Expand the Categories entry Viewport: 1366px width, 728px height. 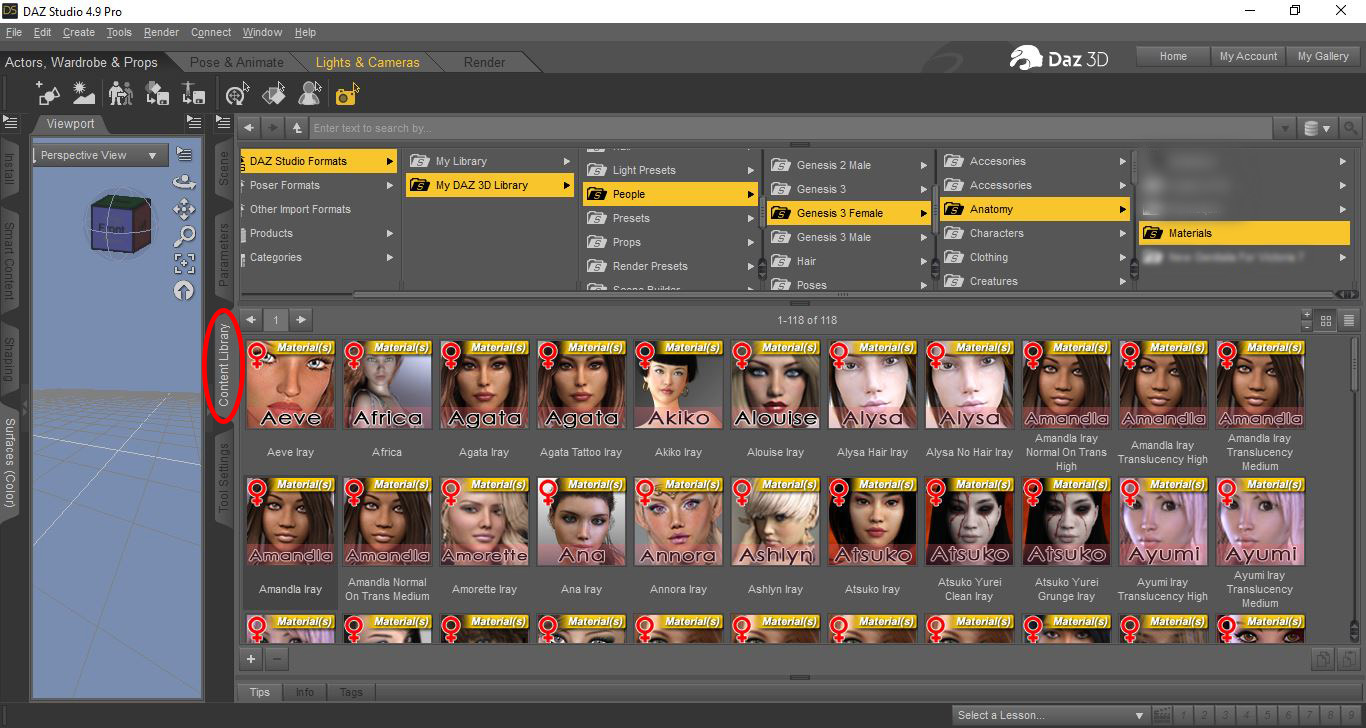point(390,257)
